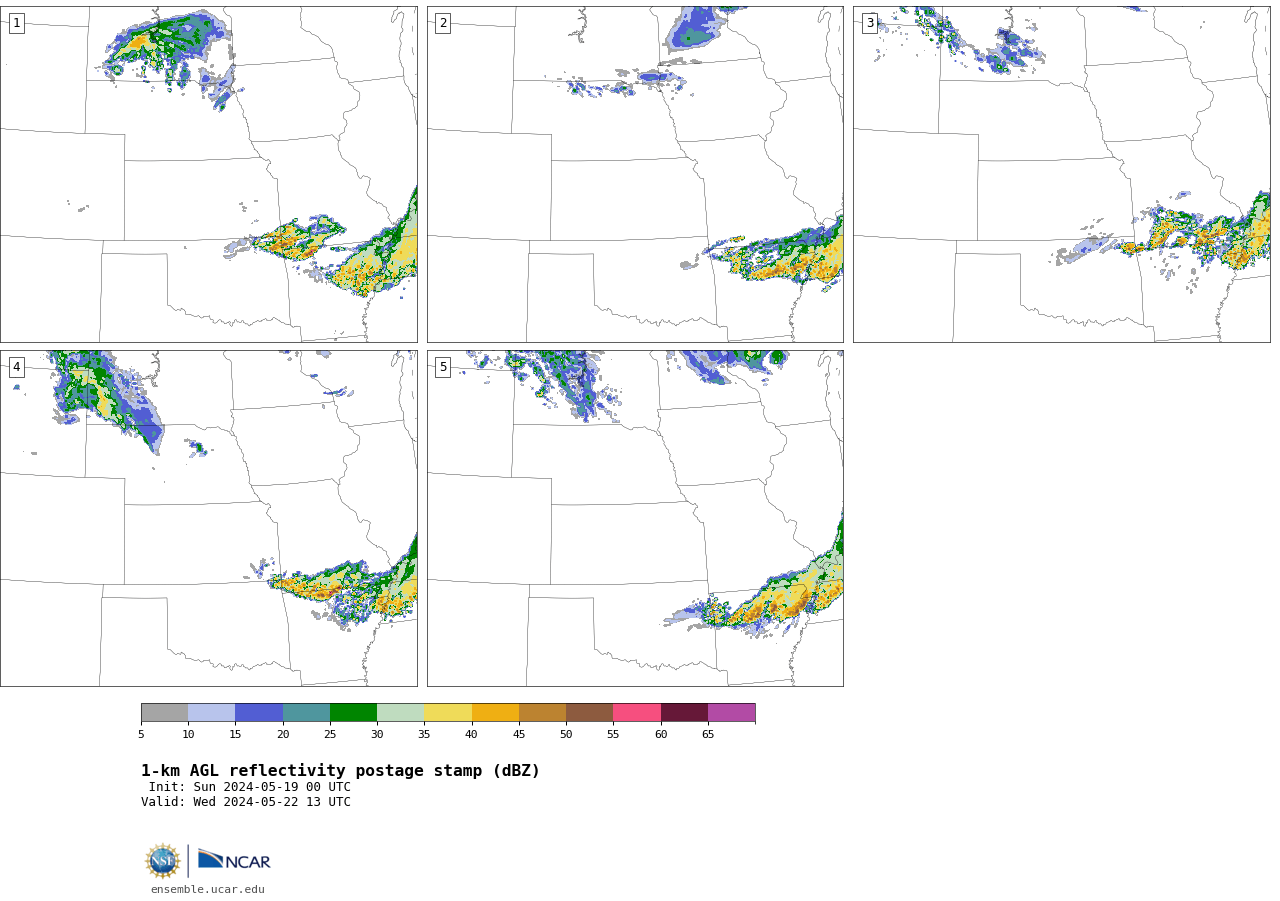
Task: Click the ensemble.ucar.edu link text
Action: click(x=208, y=889)
